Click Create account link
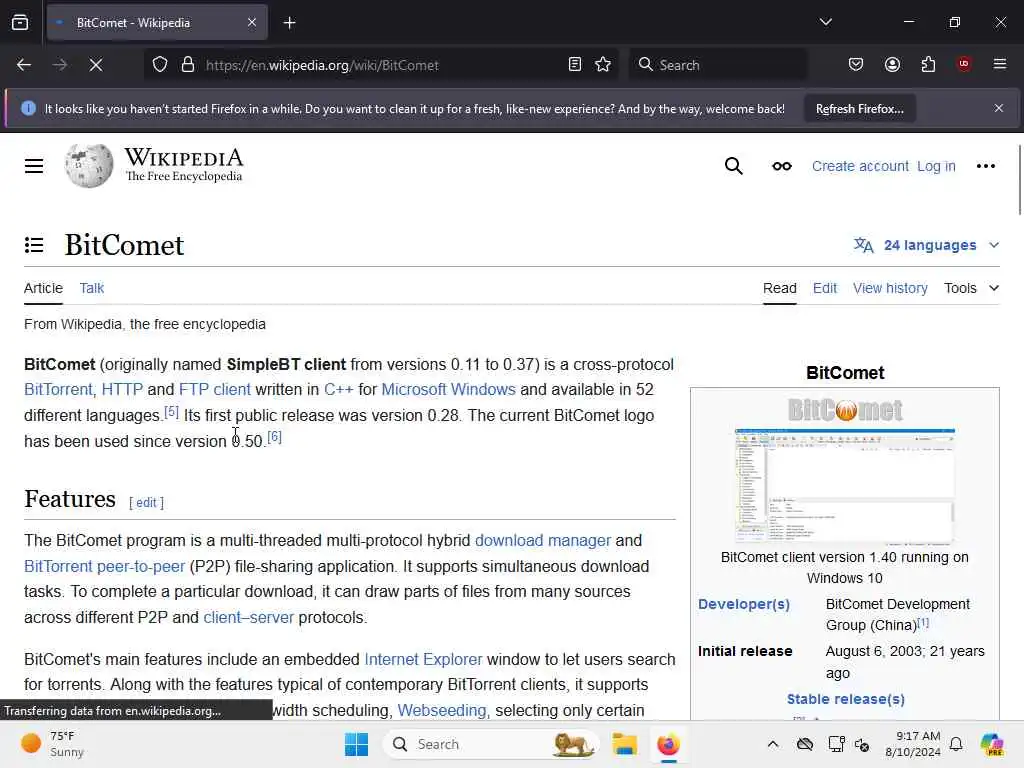 tap(860, 166)
